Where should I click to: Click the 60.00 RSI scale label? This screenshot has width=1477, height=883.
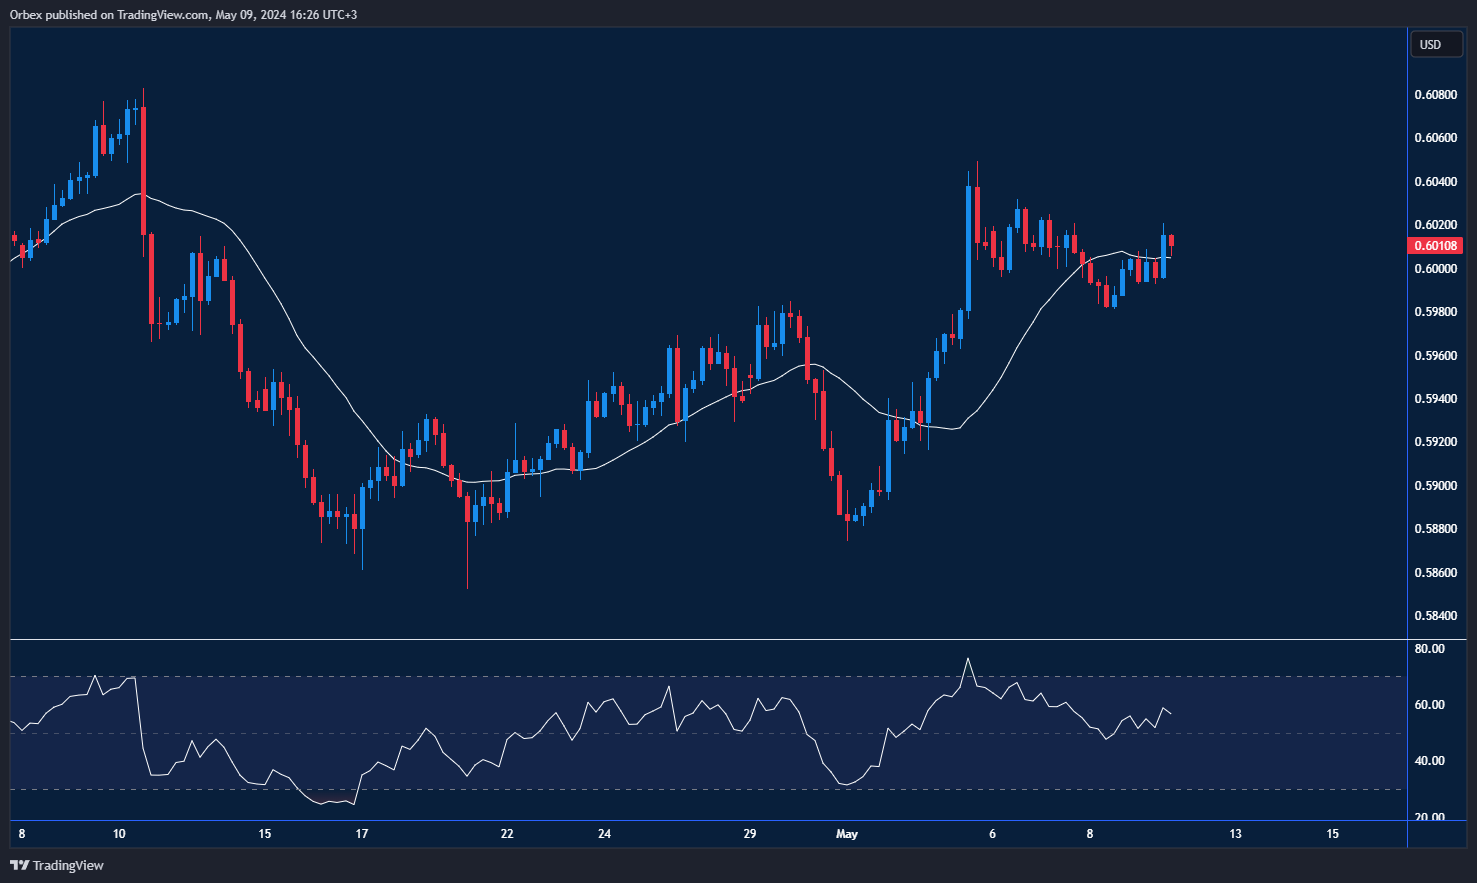coord(1429,705)
